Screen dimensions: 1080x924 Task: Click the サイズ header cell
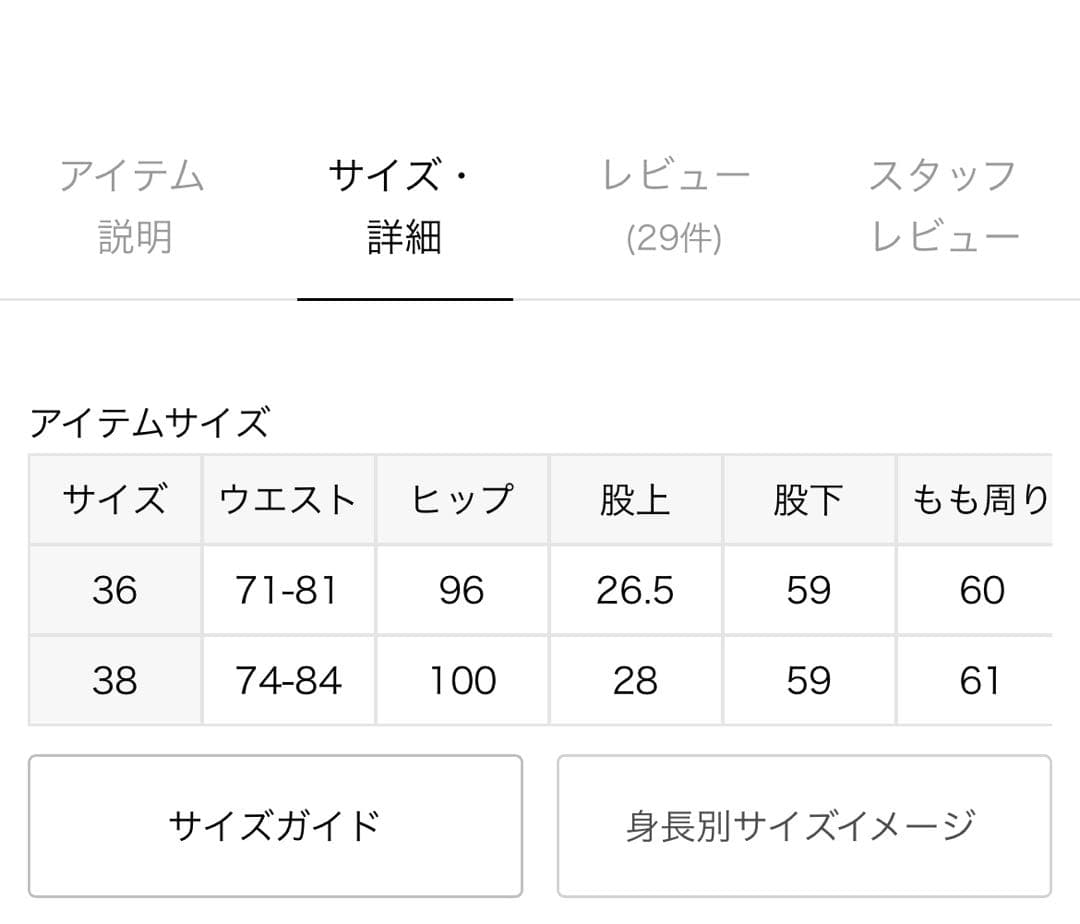click(x=114, y=499)
